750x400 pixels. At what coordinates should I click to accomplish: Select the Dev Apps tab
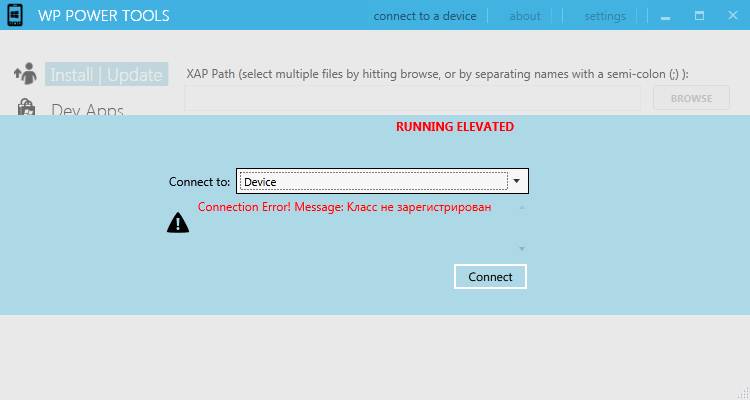(87, 109)
